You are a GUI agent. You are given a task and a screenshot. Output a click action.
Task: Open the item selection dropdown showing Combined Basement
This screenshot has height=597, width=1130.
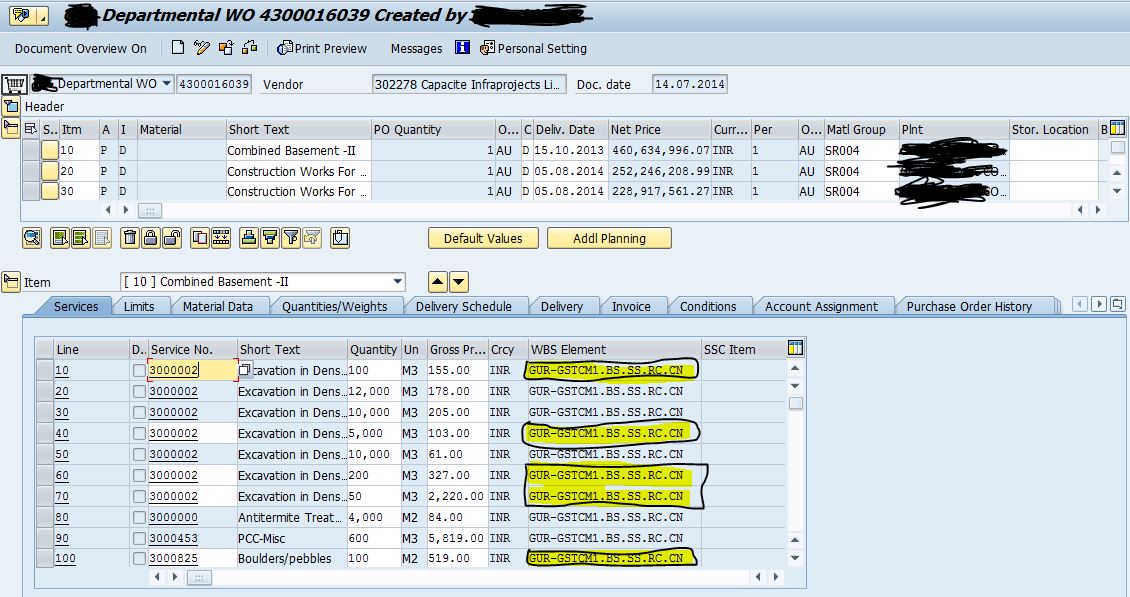click(x=399, y=281)
